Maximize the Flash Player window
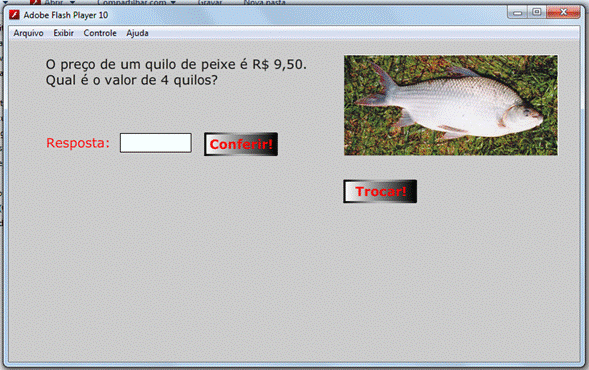 click(x=537, y=12)
